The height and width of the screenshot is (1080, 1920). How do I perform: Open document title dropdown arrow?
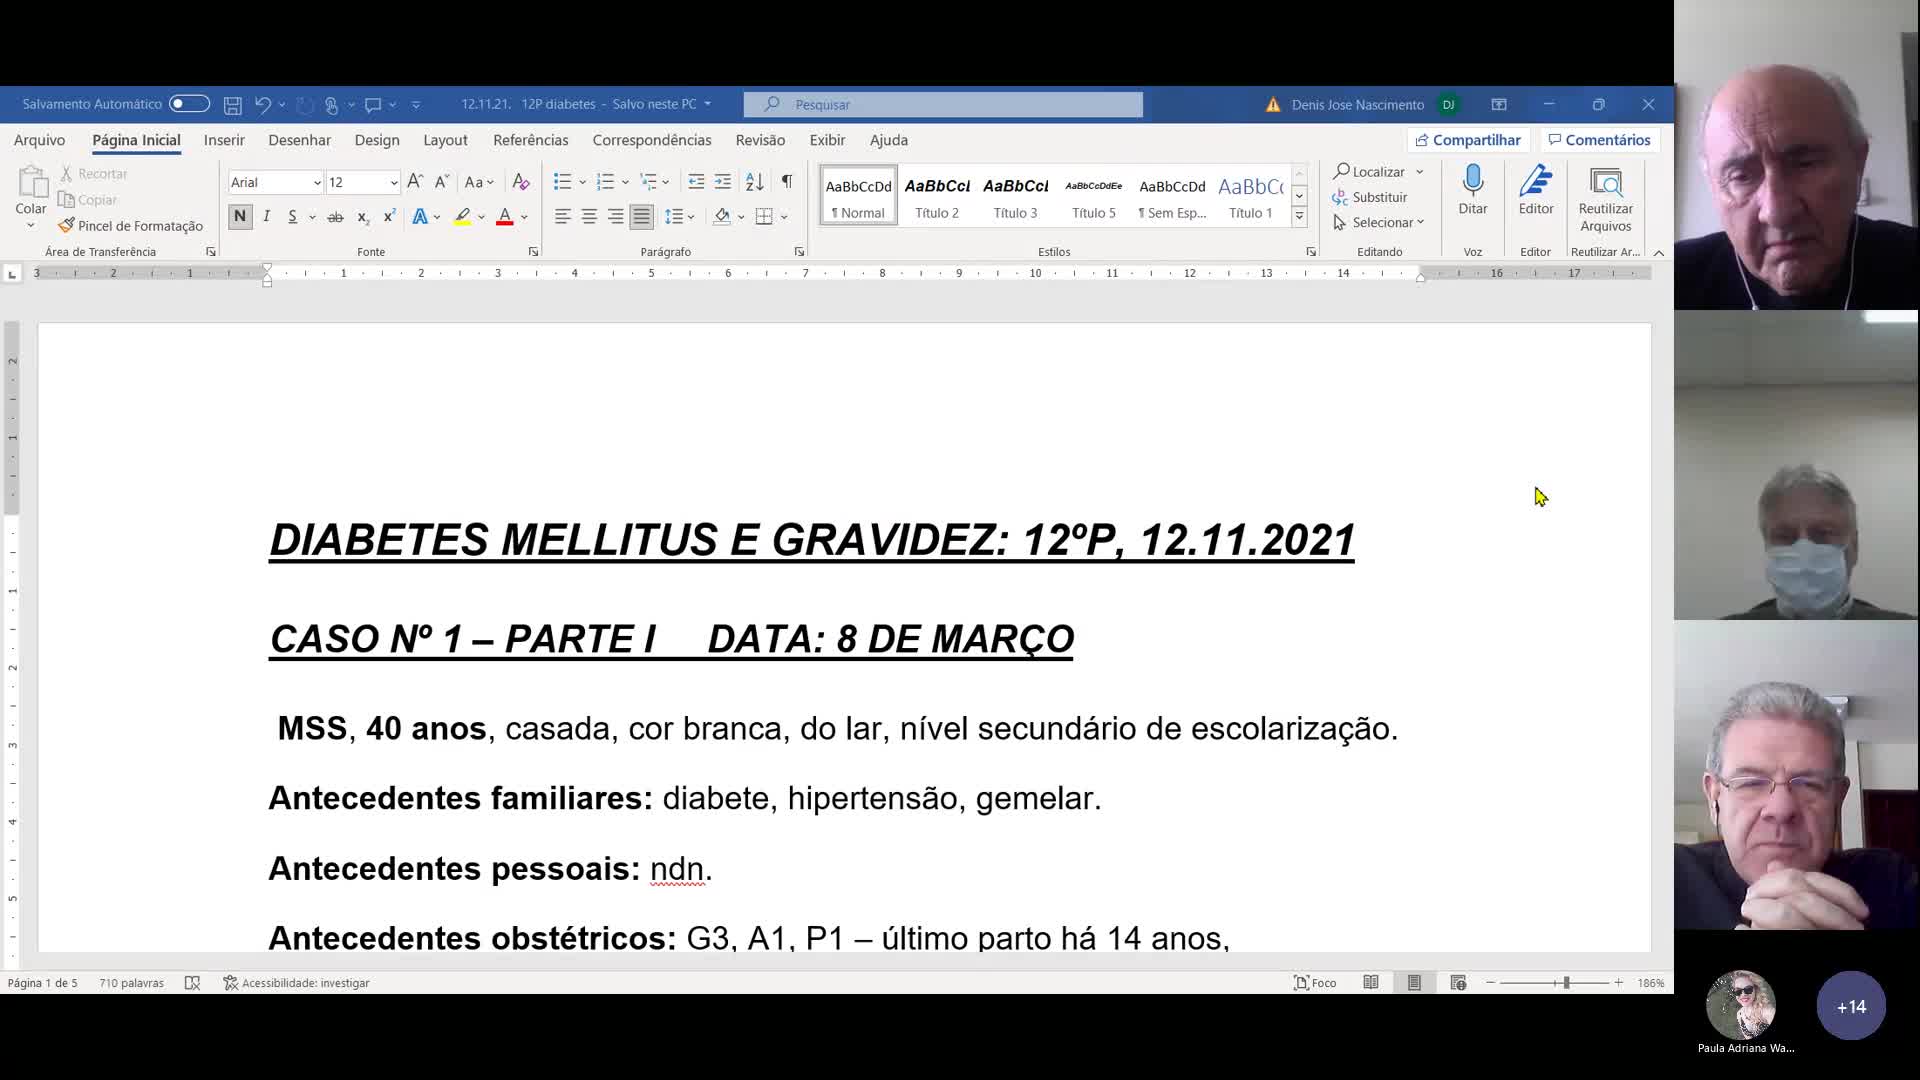708,104
